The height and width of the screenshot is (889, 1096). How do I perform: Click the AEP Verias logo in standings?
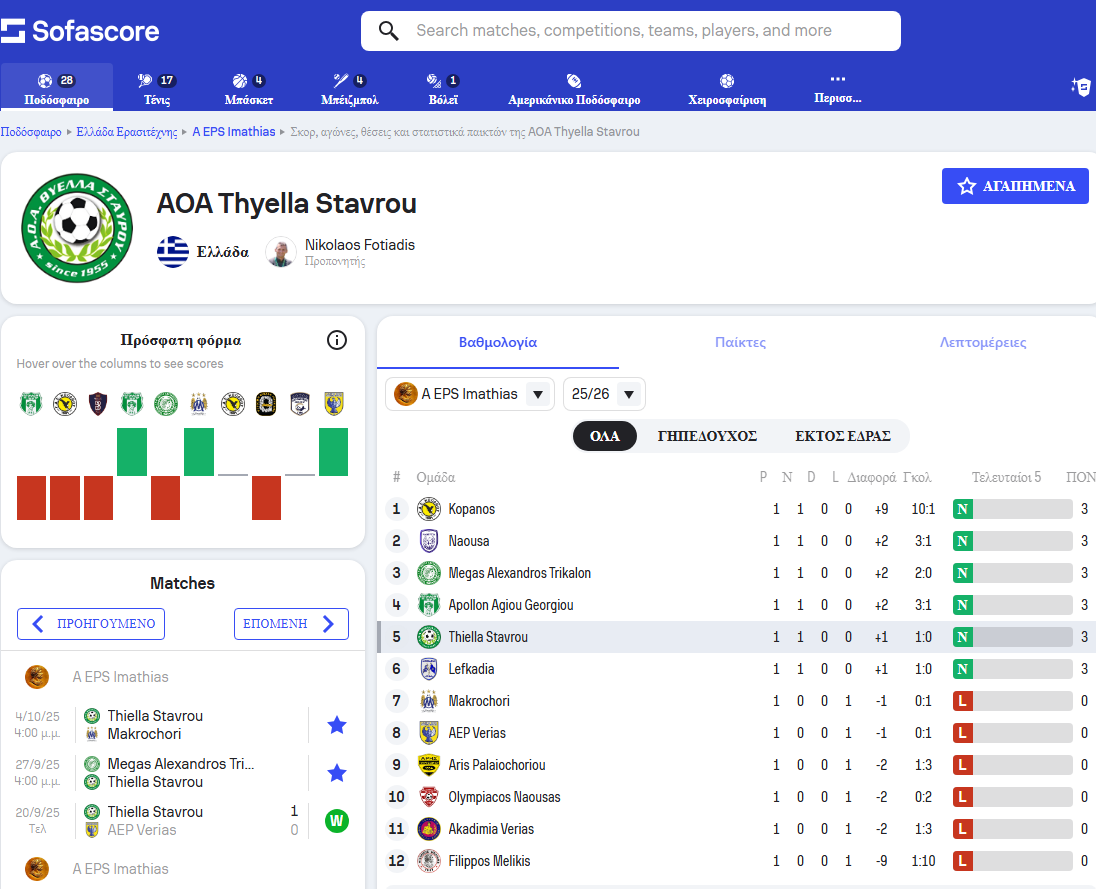pos(428,733)
